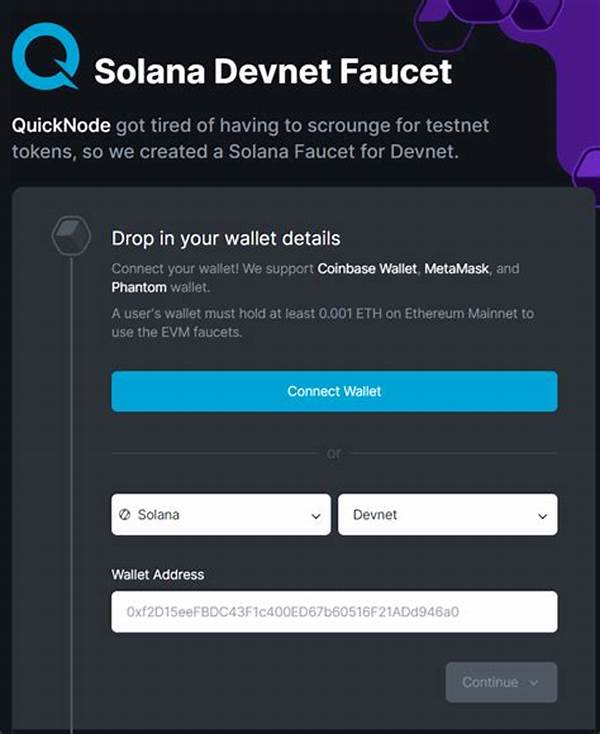Open the Solana blockchain dropdown
600x734 pixels.
pos(220,515)
